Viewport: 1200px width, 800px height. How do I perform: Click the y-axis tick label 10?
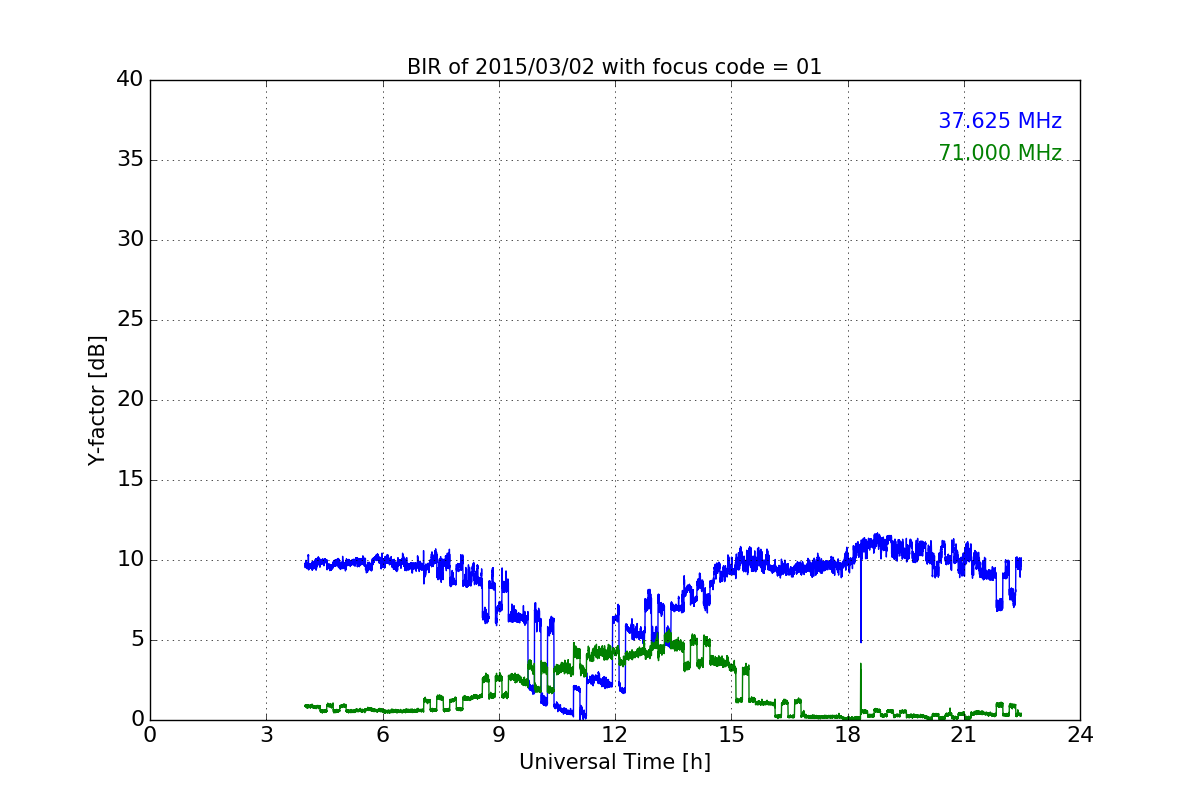(x=129, y=560)
